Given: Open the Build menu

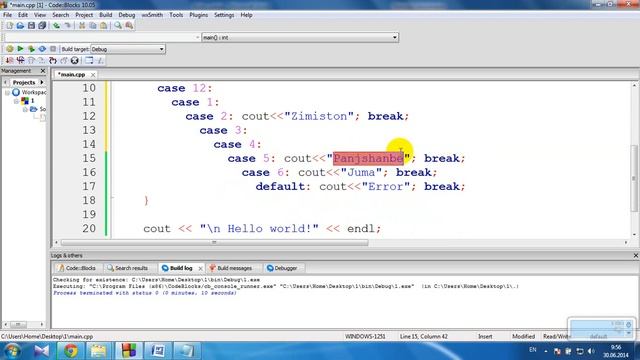Looking at the screenshot, I should pyautogui.click(x=106, y=15).
